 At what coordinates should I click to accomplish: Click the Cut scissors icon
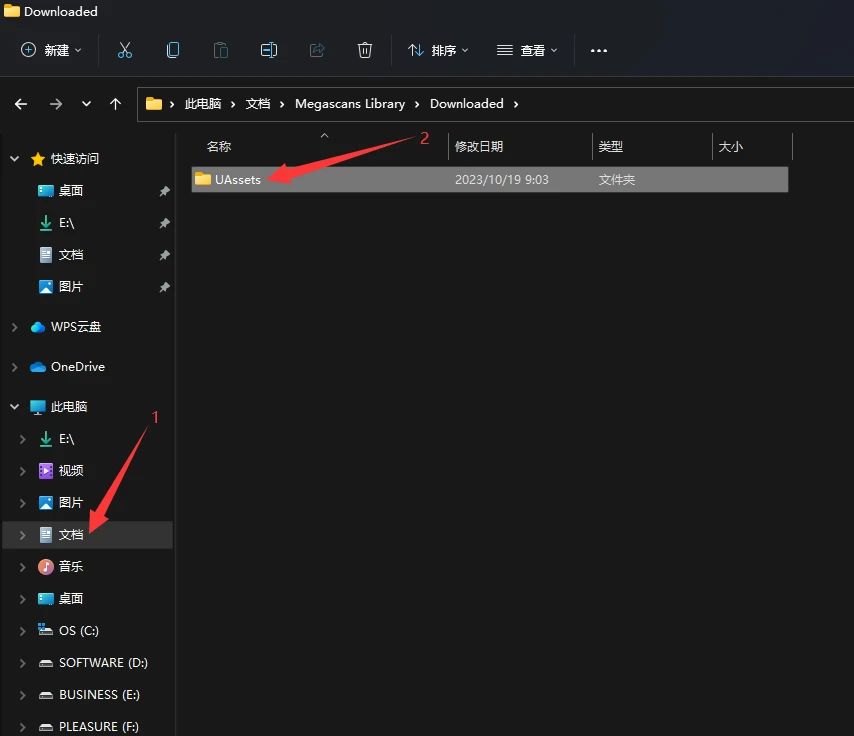tap(125, 50)
